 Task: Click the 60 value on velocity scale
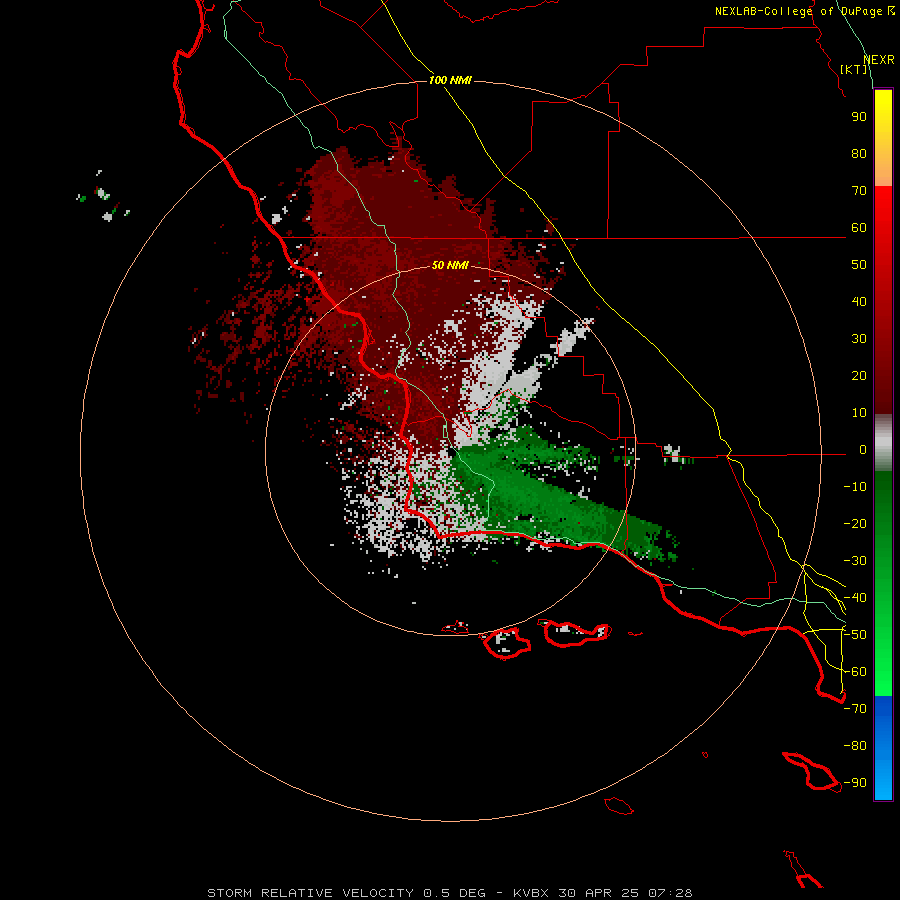pos(859,227)
